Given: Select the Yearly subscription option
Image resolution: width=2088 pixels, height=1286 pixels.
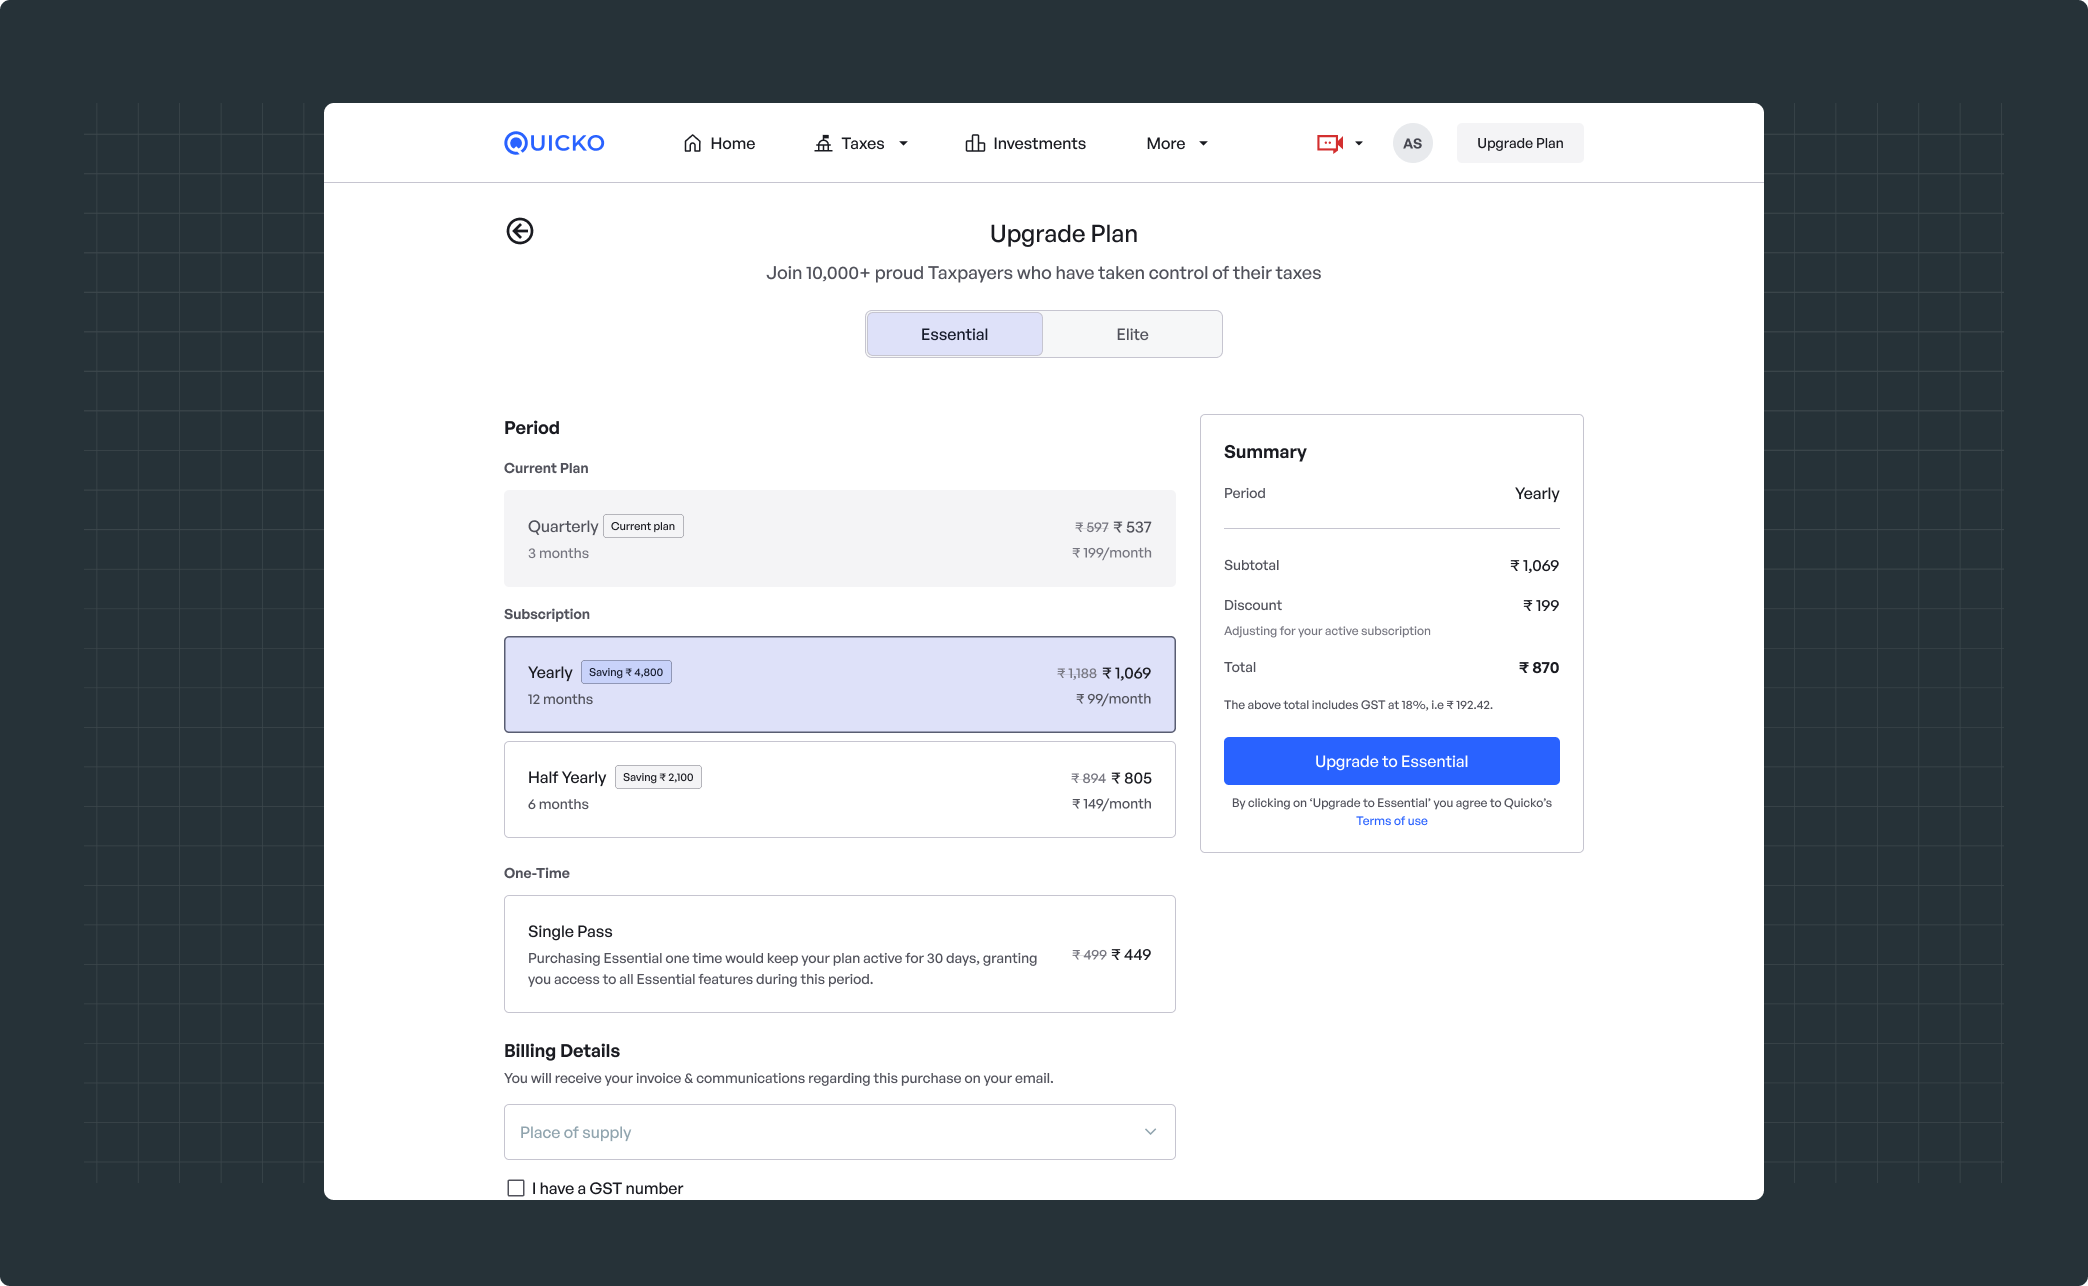Looking at the screenshot, I should pyautogui.click(x=840, y=685).
